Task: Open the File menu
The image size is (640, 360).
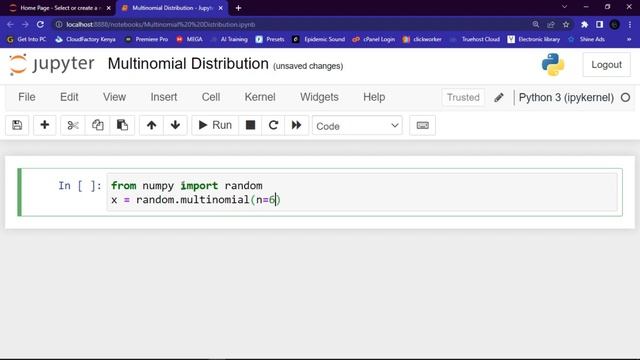Action: click(x=27, y=97)
